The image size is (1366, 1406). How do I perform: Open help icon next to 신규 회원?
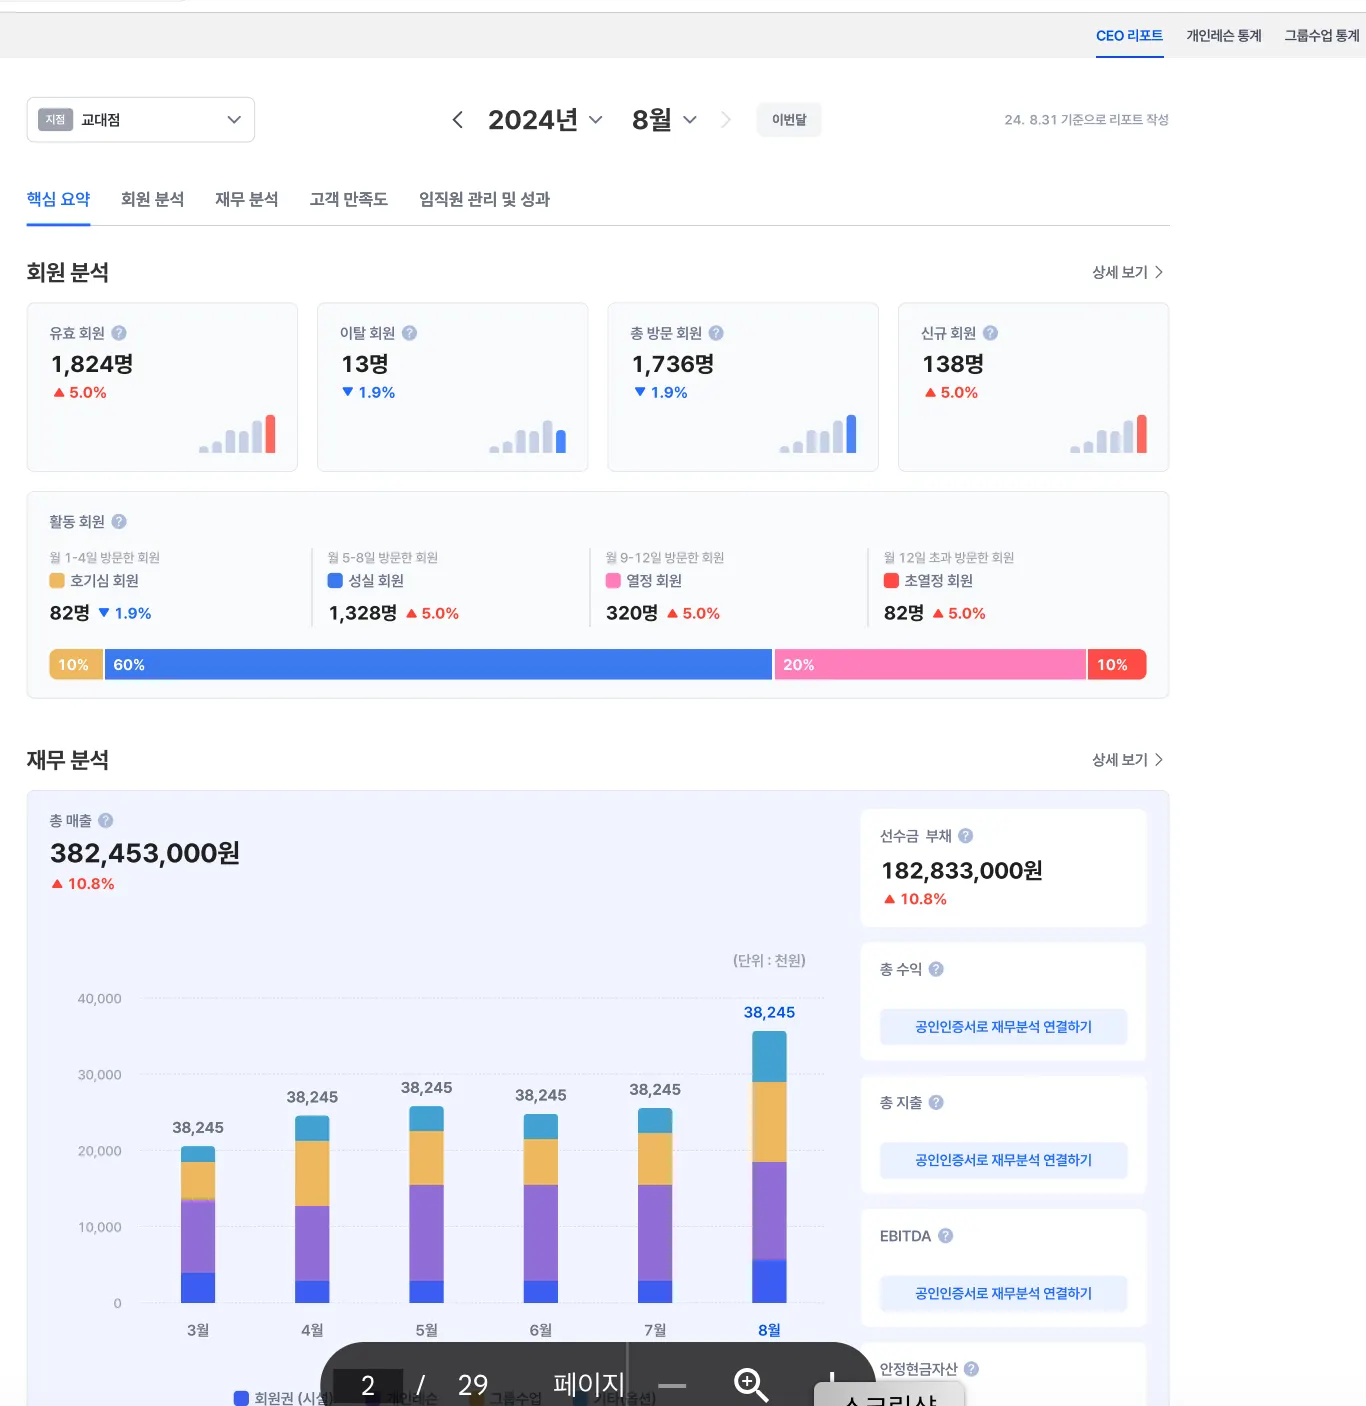tap(990, 333)
